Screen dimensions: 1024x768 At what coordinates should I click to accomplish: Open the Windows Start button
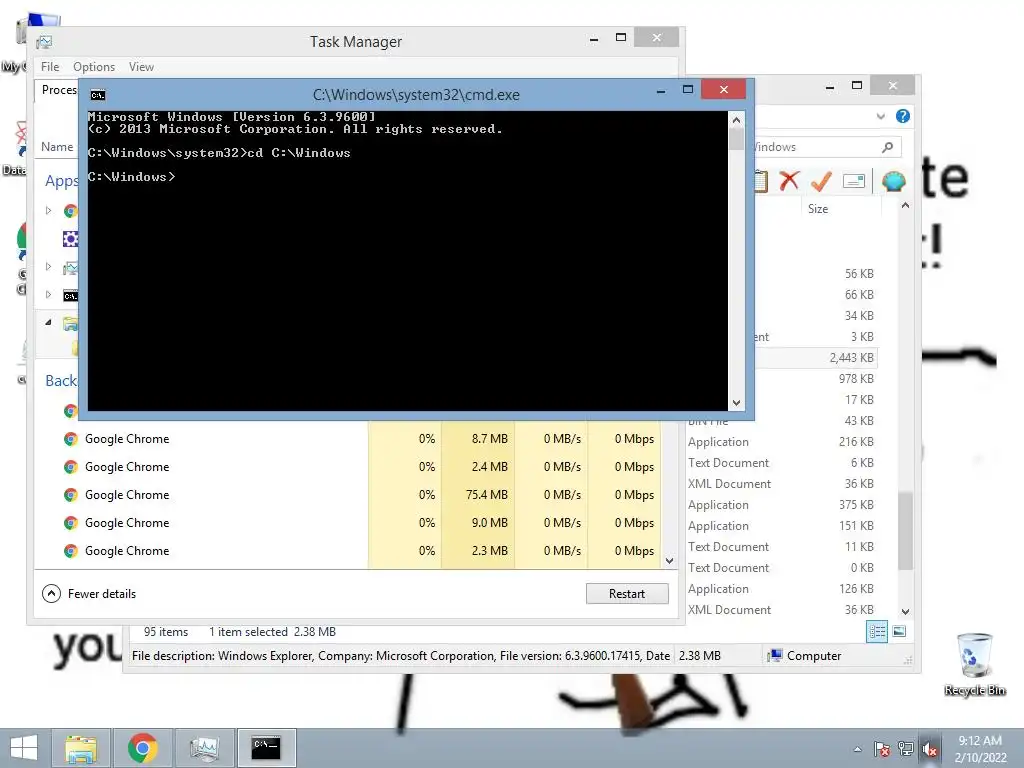pyautogui.click(x=24, y=748)
